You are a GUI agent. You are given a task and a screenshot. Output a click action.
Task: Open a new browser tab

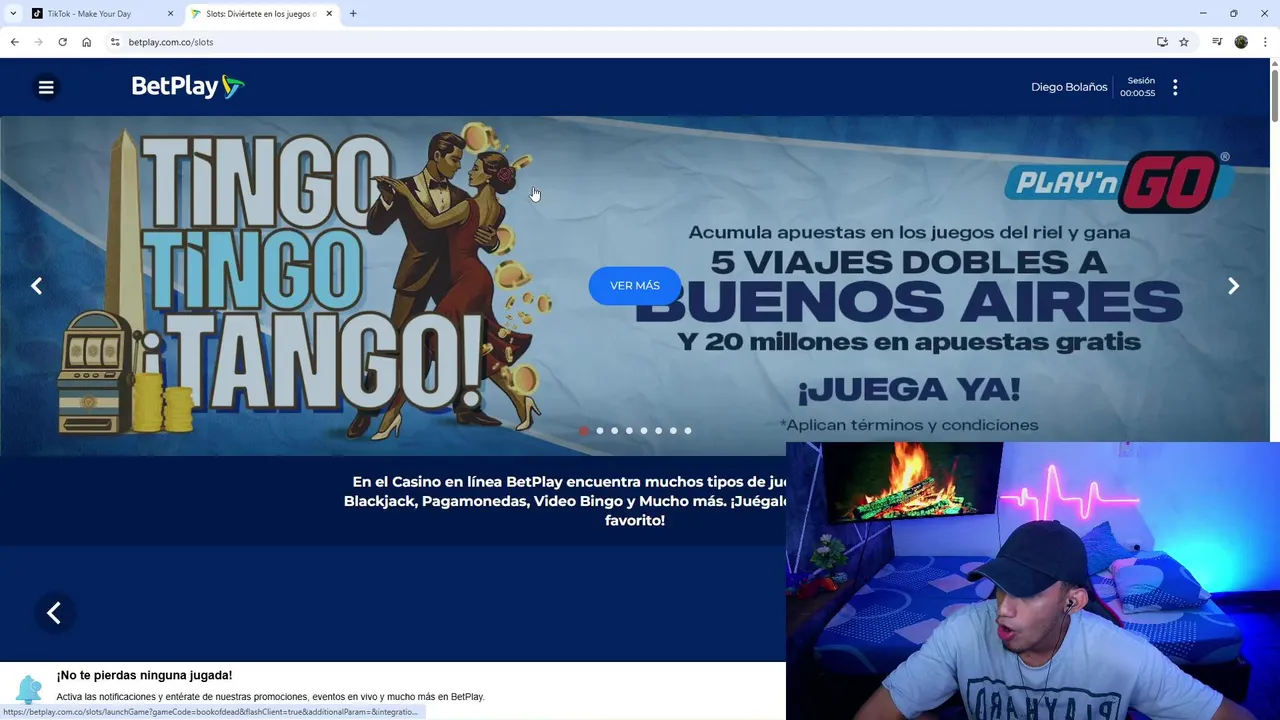[x=353, y=14]
